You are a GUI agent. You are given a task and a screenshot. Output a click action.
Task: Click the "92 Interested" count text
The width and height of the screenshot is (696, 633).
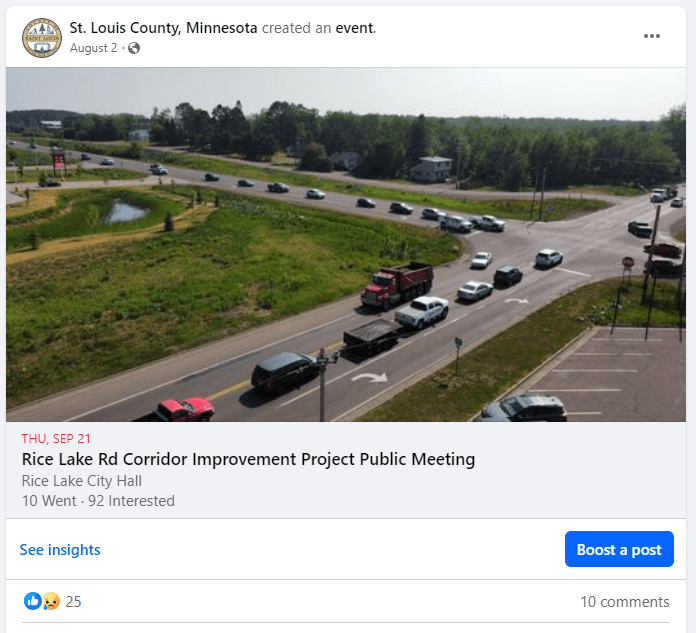(x=131, y=501)
